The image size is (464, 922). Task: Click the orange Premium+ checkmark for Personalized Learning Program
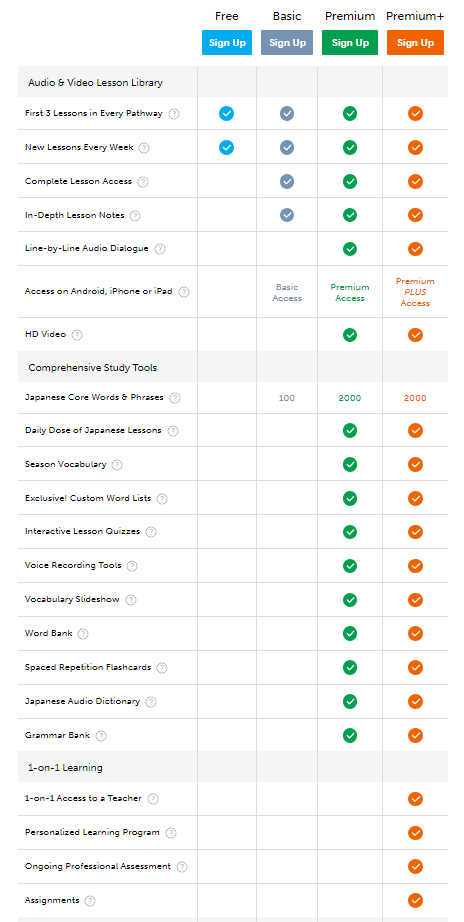[415, 833]
